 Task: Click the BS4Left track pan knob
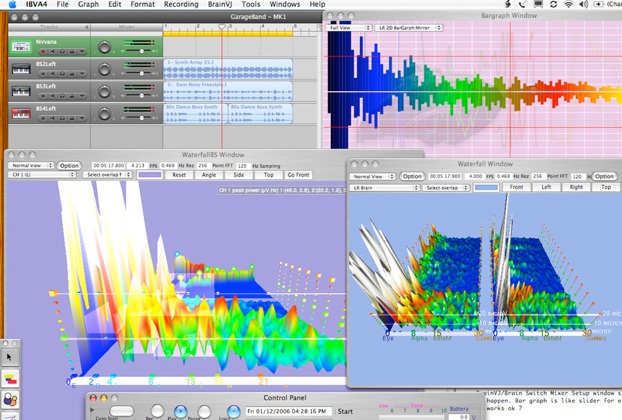pyautogui.click(x=104, y=114)
